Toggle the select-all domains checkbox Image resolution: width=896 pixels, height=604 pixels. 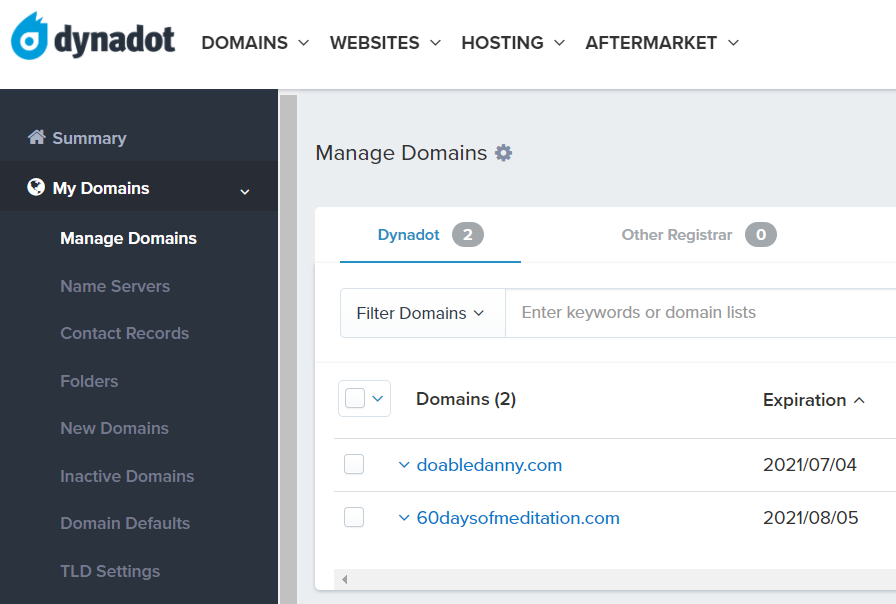pos(355,398)
